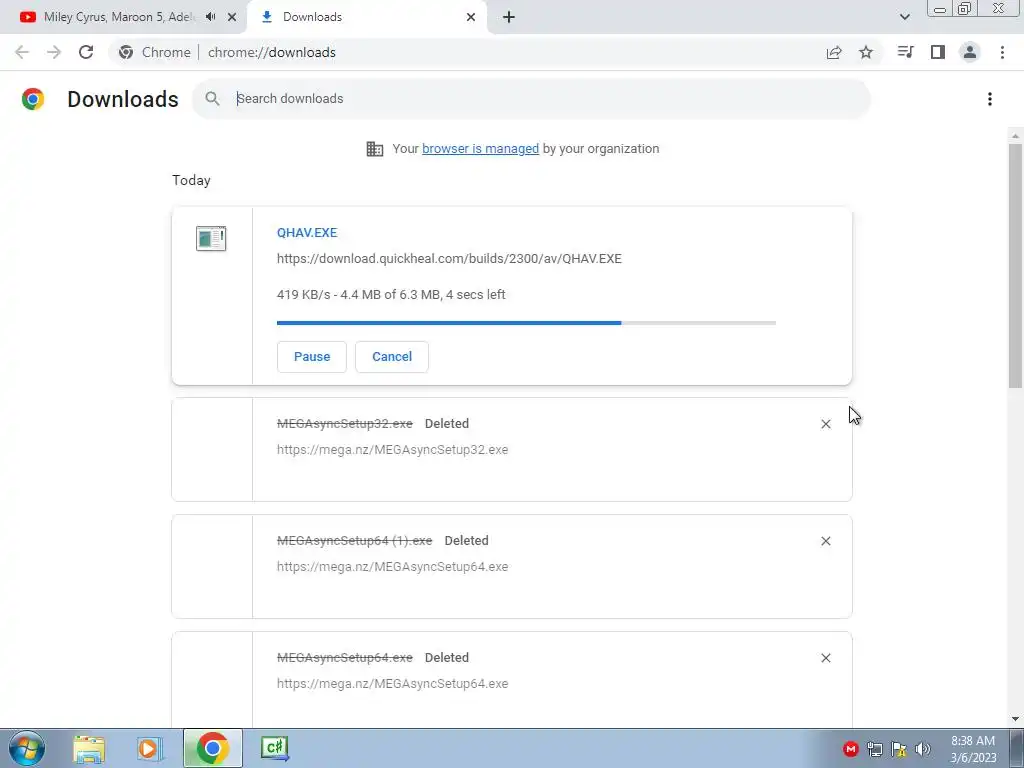The image size is (1024, 768).
Task: Click the MEGA tray icon
Action: pos(850,749)
